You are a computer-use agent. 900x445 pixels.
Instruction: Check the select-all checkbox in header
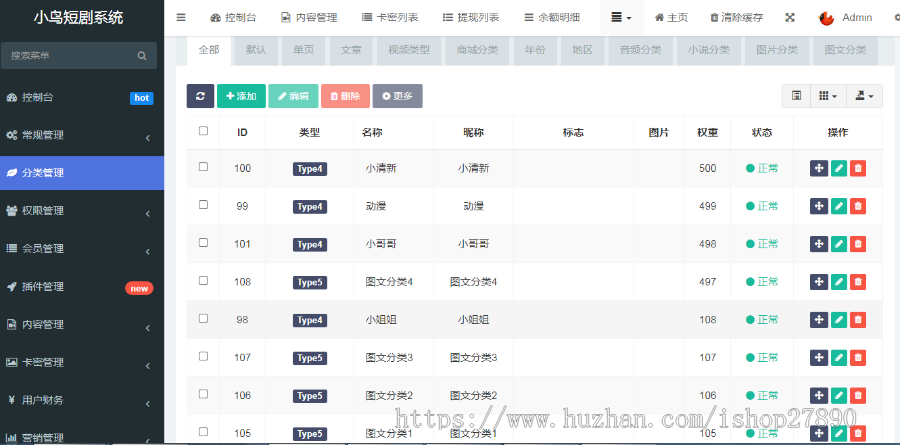coord(204,131)
